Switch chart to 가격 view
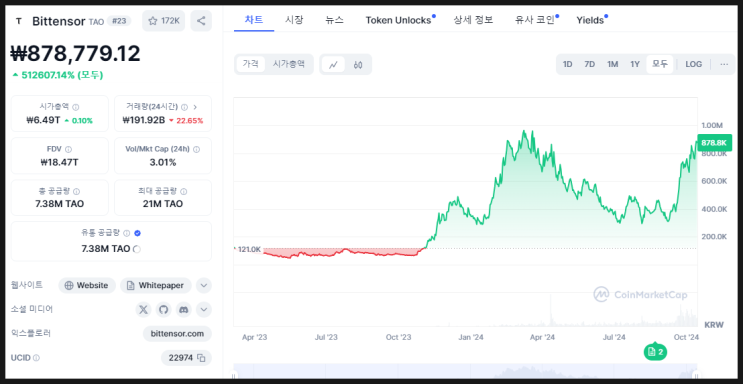 pos(251,64)
